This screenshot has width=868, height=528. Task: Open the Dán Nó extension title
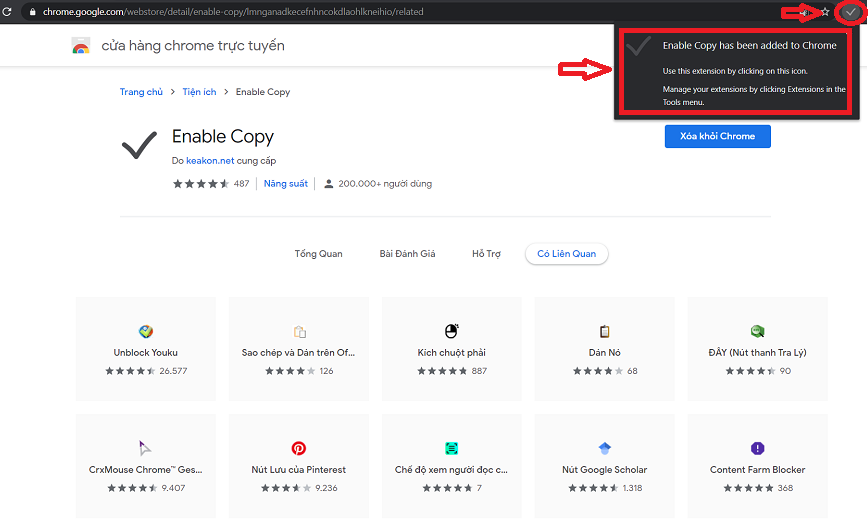pyautogui.click(x=604, y=353)
